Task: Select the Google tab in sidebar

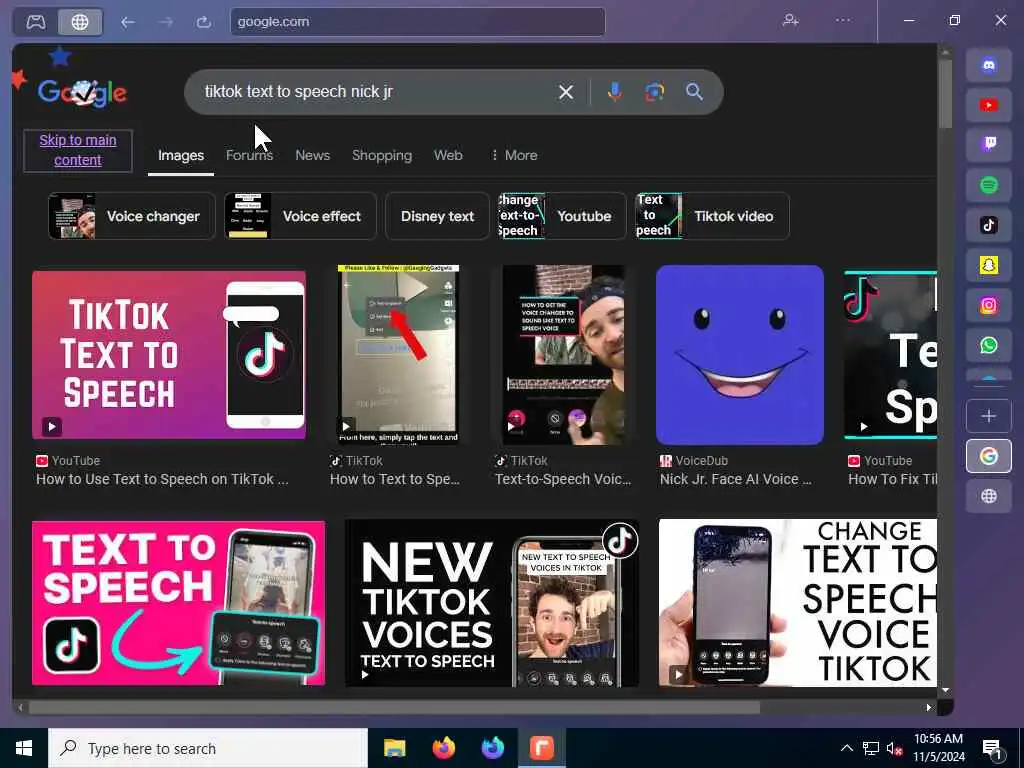Action: tap(989, 456)
